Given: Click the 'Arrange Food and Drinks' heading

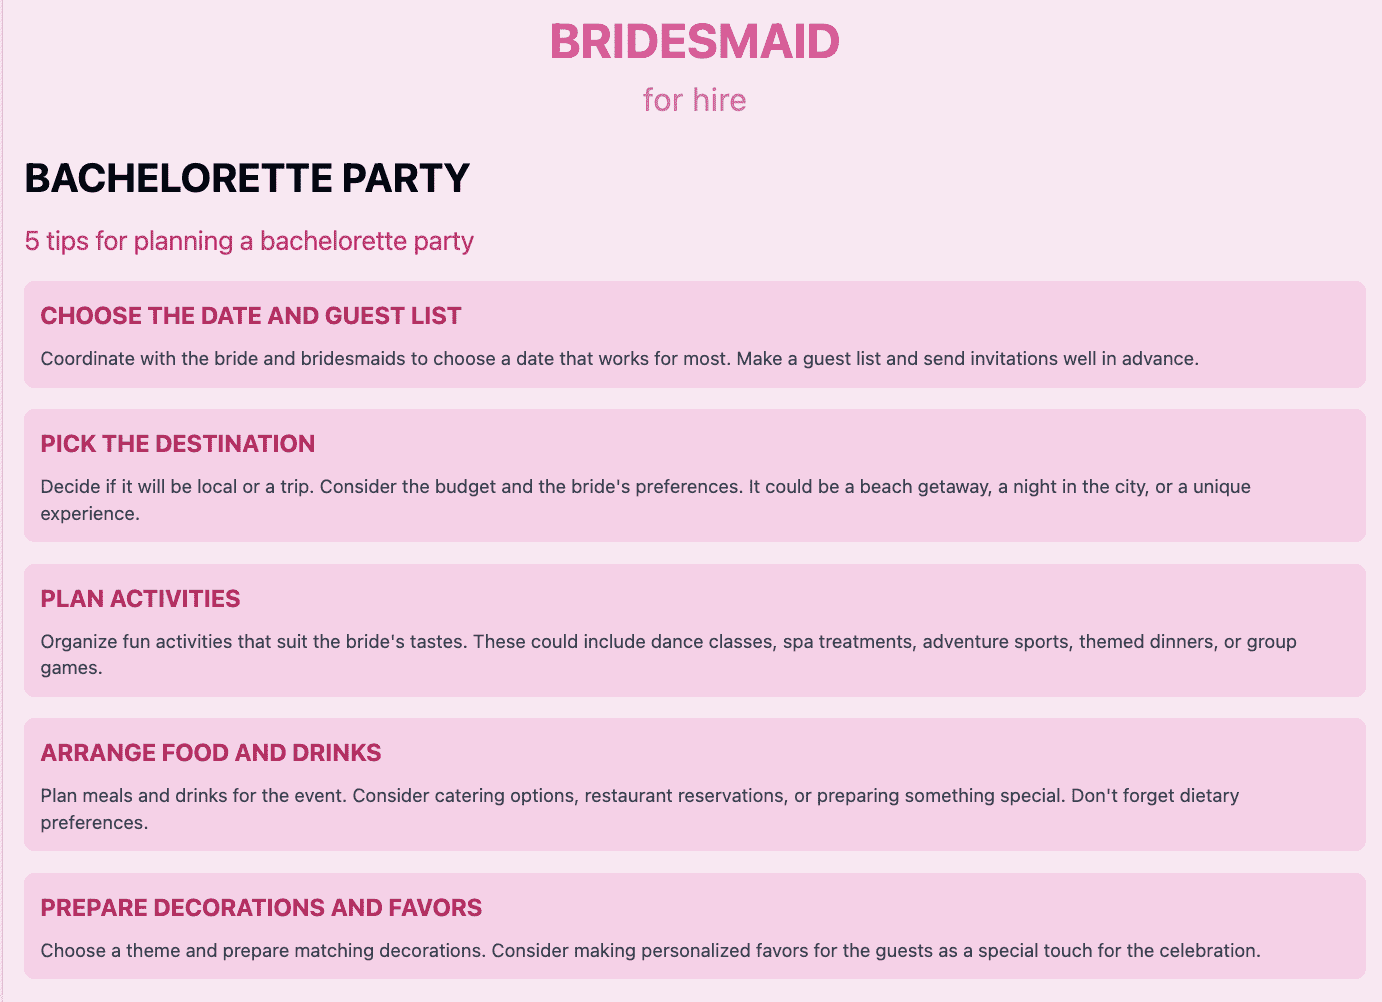Looking at the screenshot, I should pos(211,753).
